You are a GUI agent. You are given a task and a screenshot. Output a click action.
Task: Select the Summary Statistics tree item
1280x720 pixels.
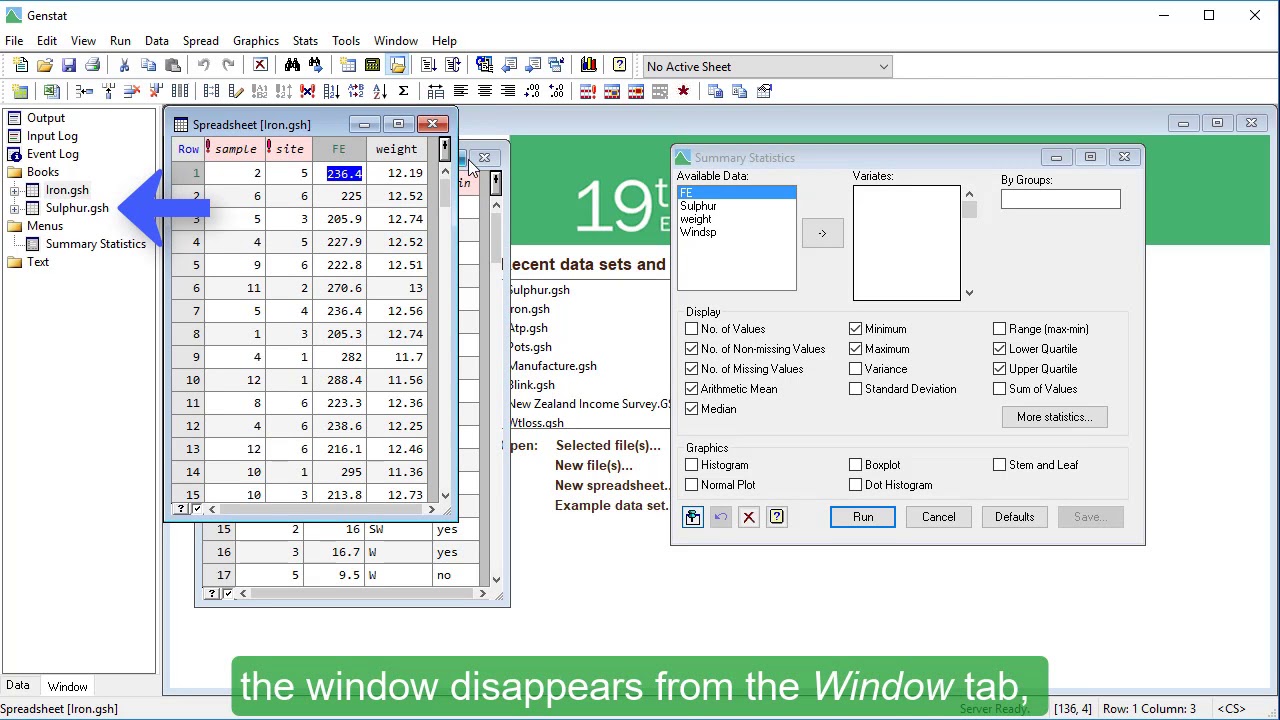point(95,244)
